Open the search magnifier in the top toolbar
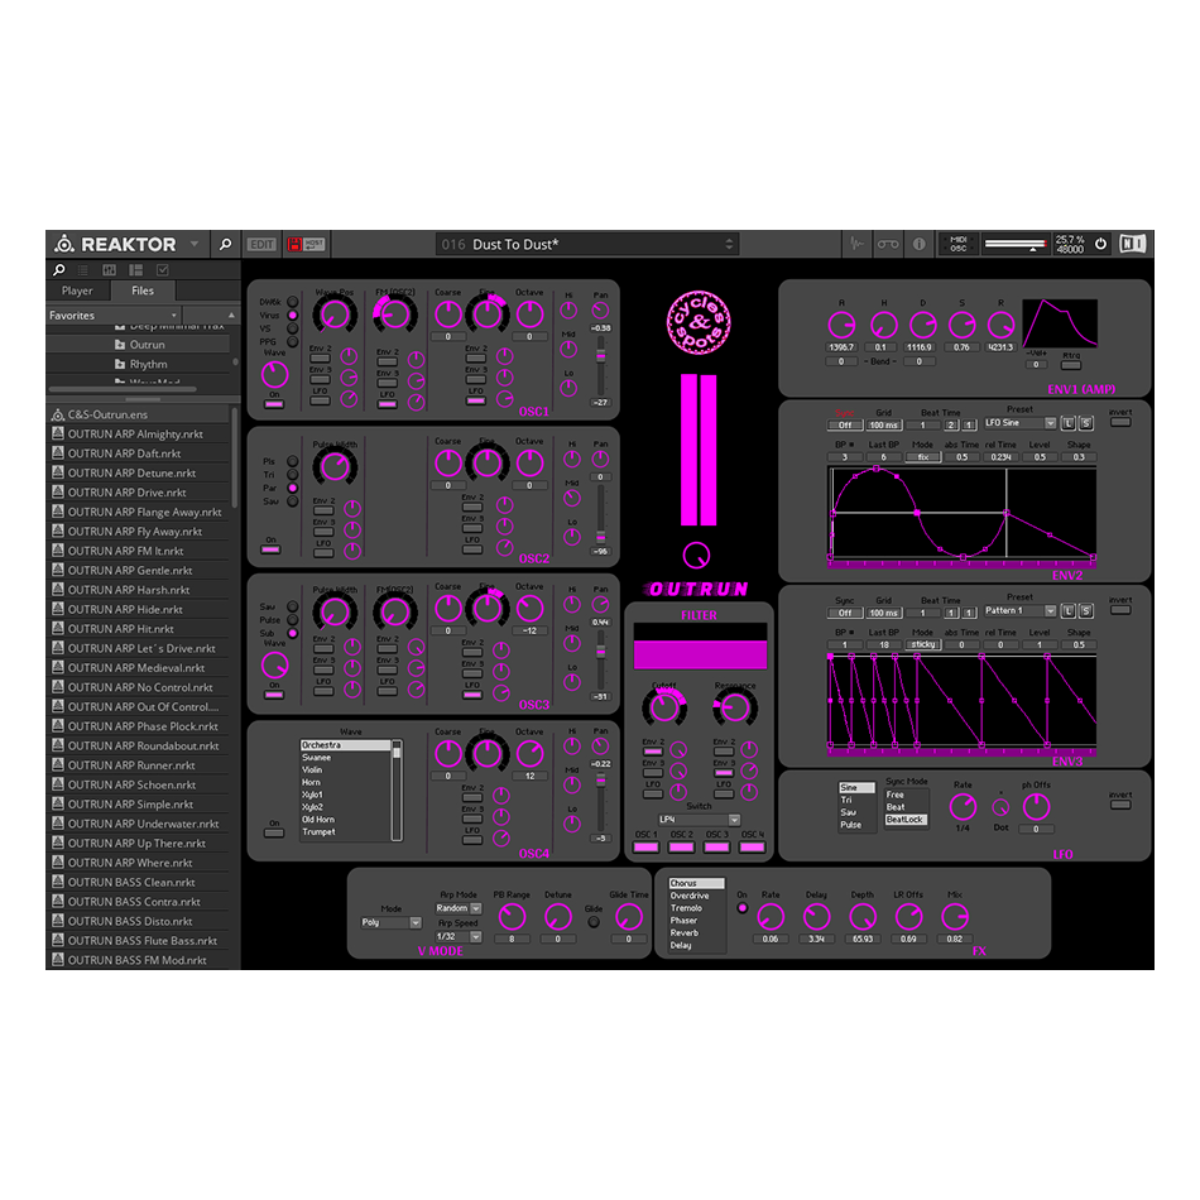The height and width of the screenshot is (1200, 1200). tap(225, 244)
